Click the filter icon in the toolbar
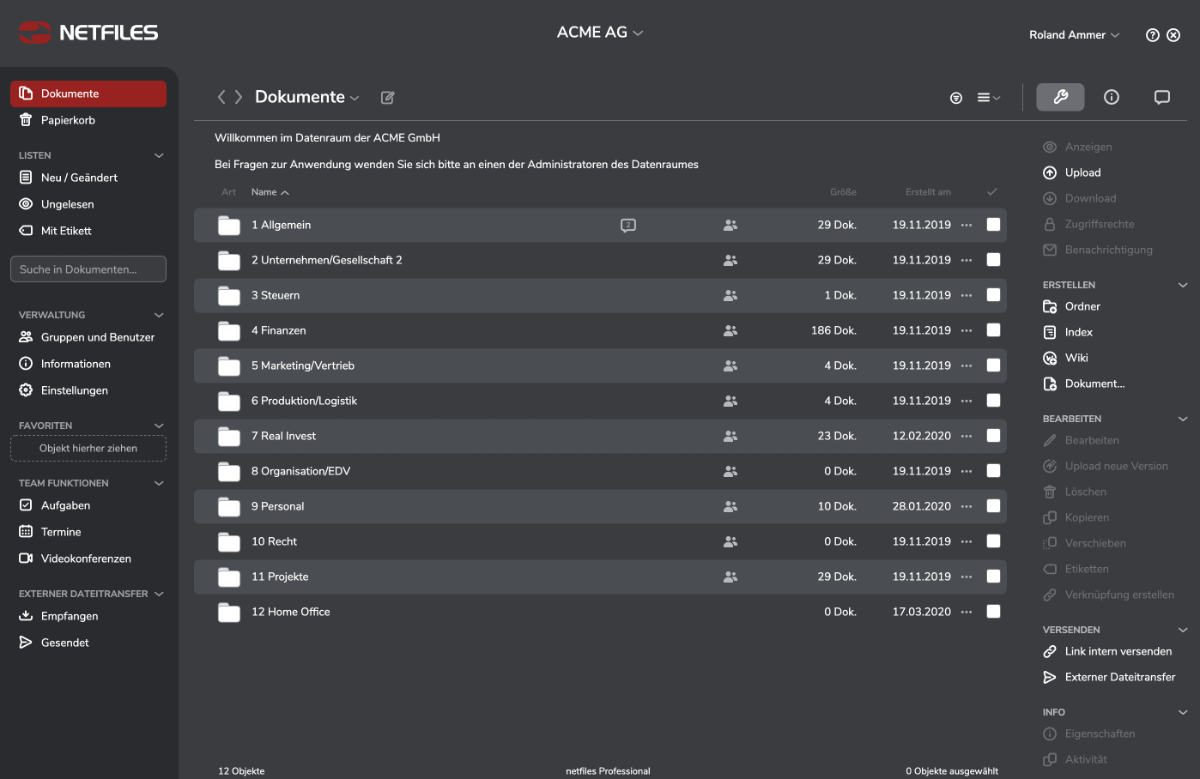 click(x=956, y=98)
